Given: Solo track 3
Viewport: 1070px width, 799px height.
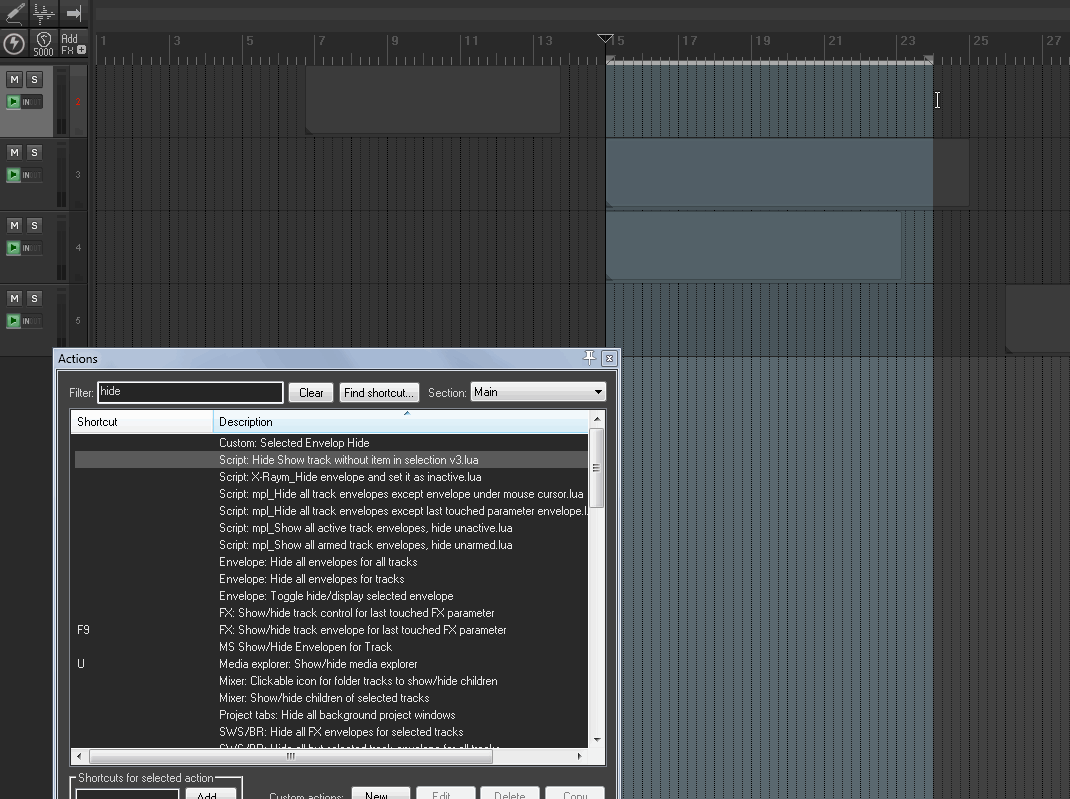Looking at the screenshot, I should [34, 152].
